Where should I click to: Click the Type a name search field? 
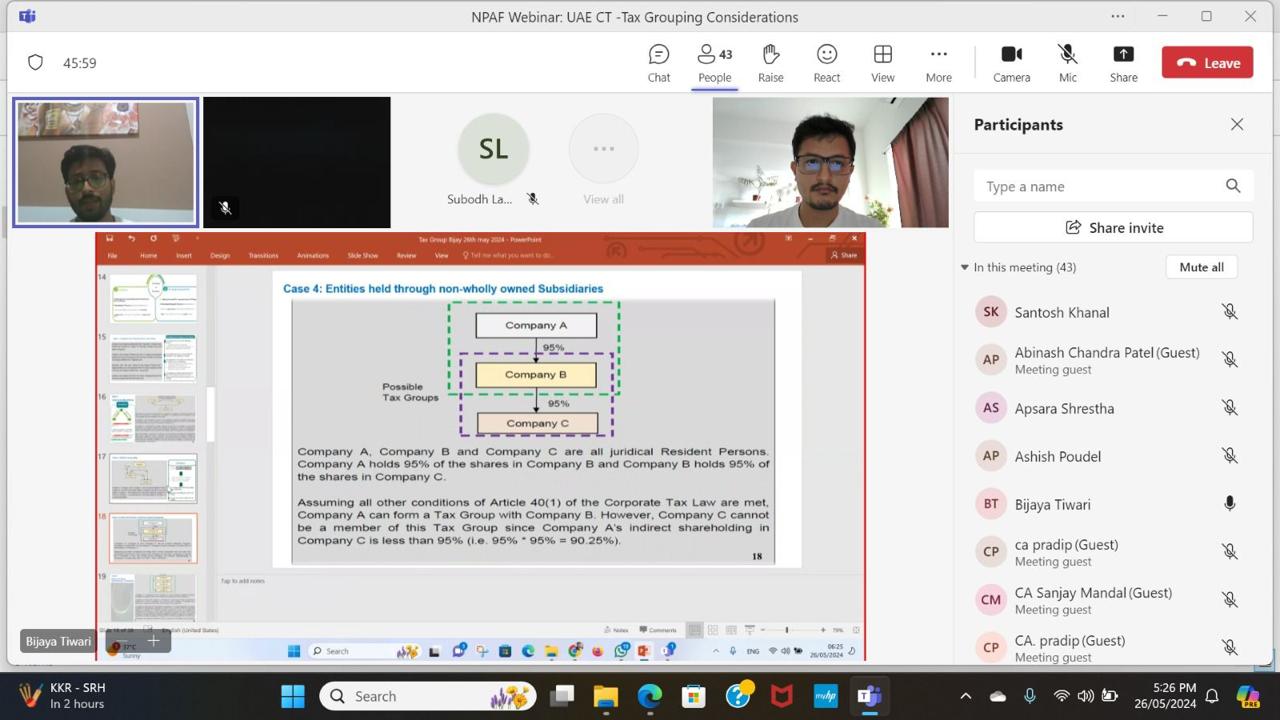tap(1100, 186)
